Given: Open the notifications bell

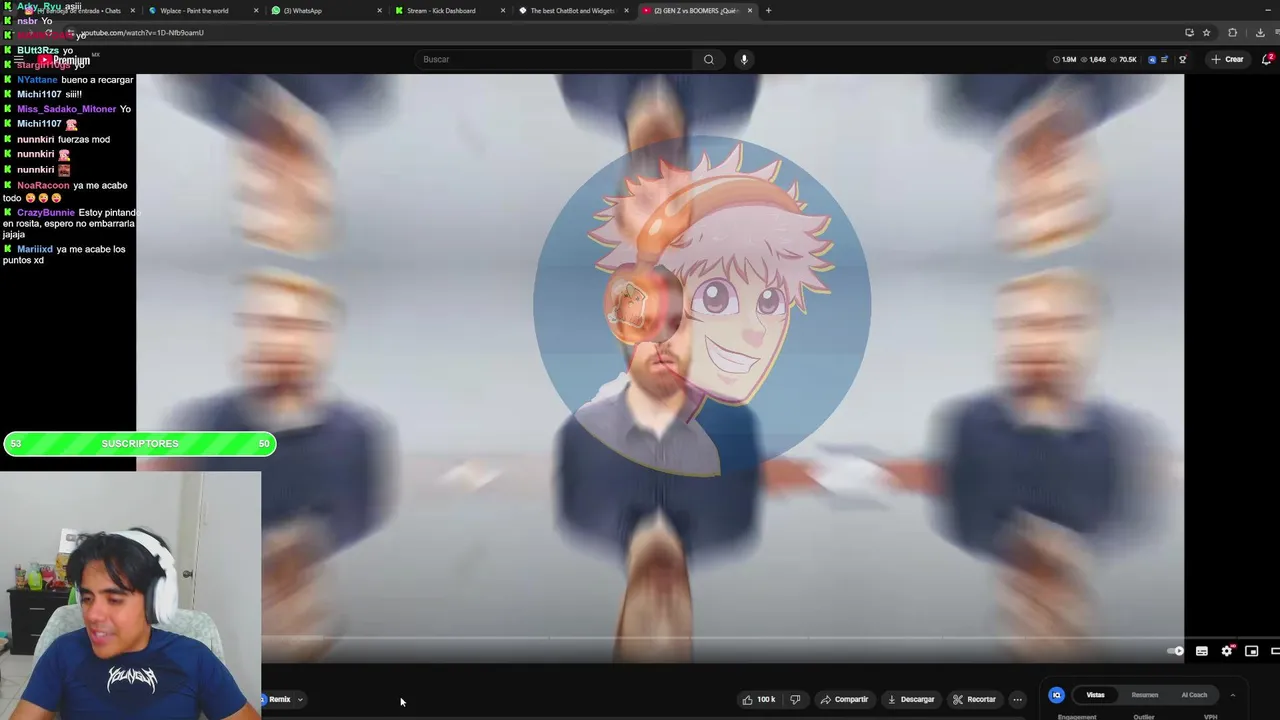Looking at the screenshot, I should point(1267,59).
